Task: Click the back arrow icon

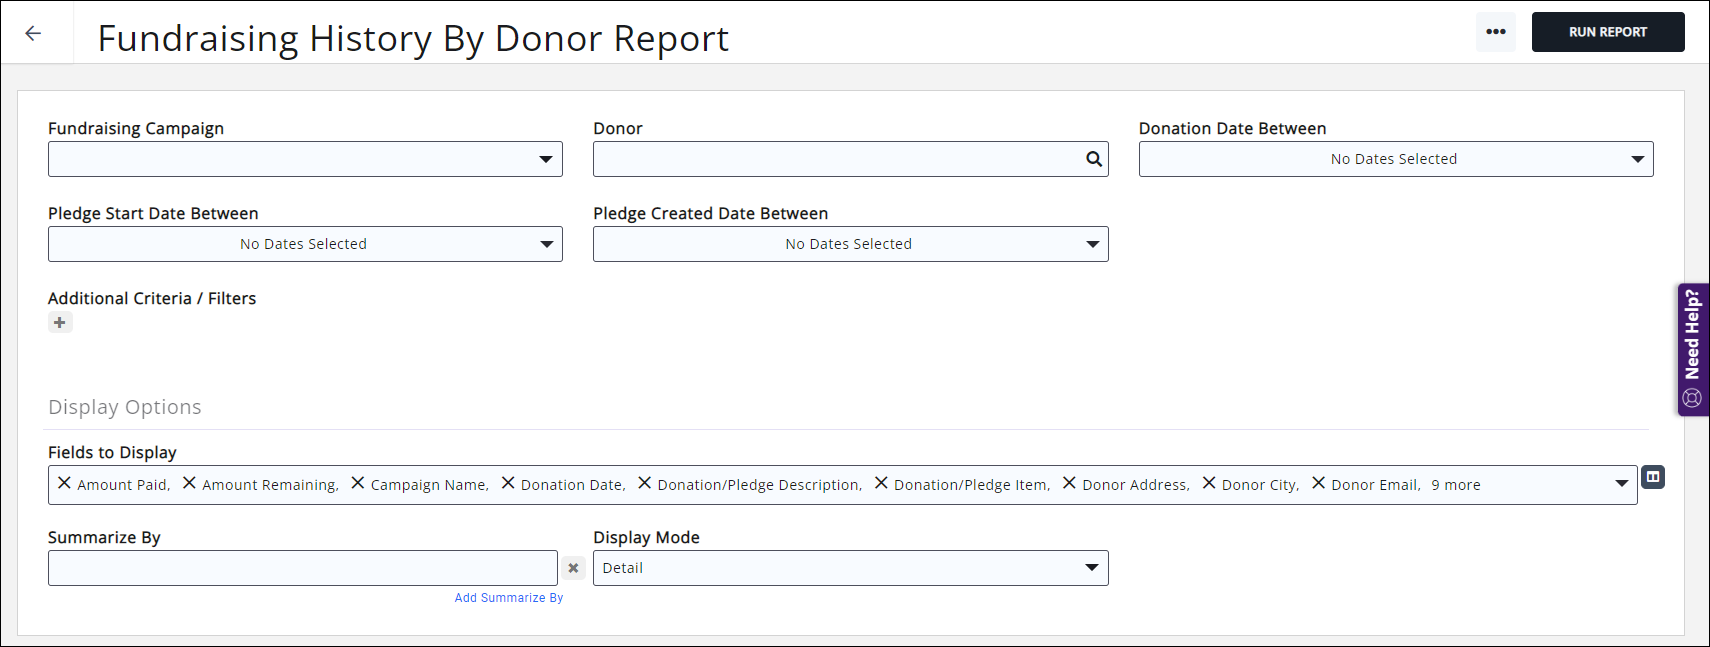Action: coord(33,33)
